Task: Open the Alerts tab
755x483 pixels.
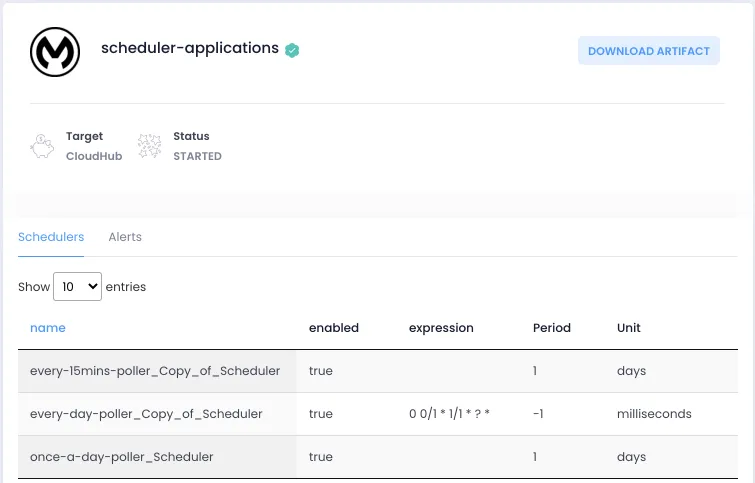Action: 125,237
